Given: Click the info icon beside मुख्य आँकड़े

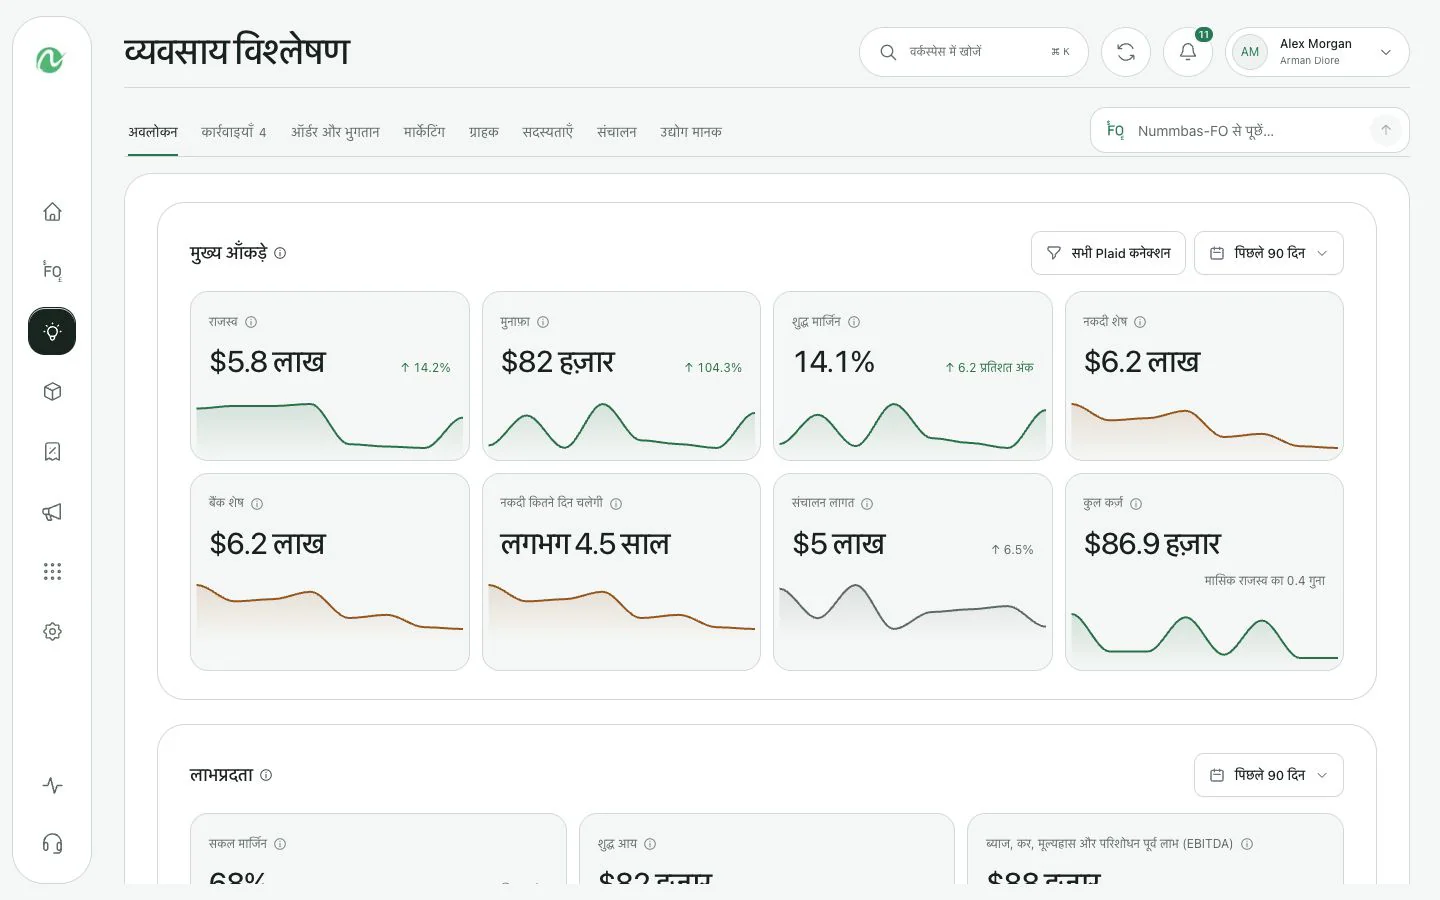Looking at the screenshot, I should coord(280,253).
